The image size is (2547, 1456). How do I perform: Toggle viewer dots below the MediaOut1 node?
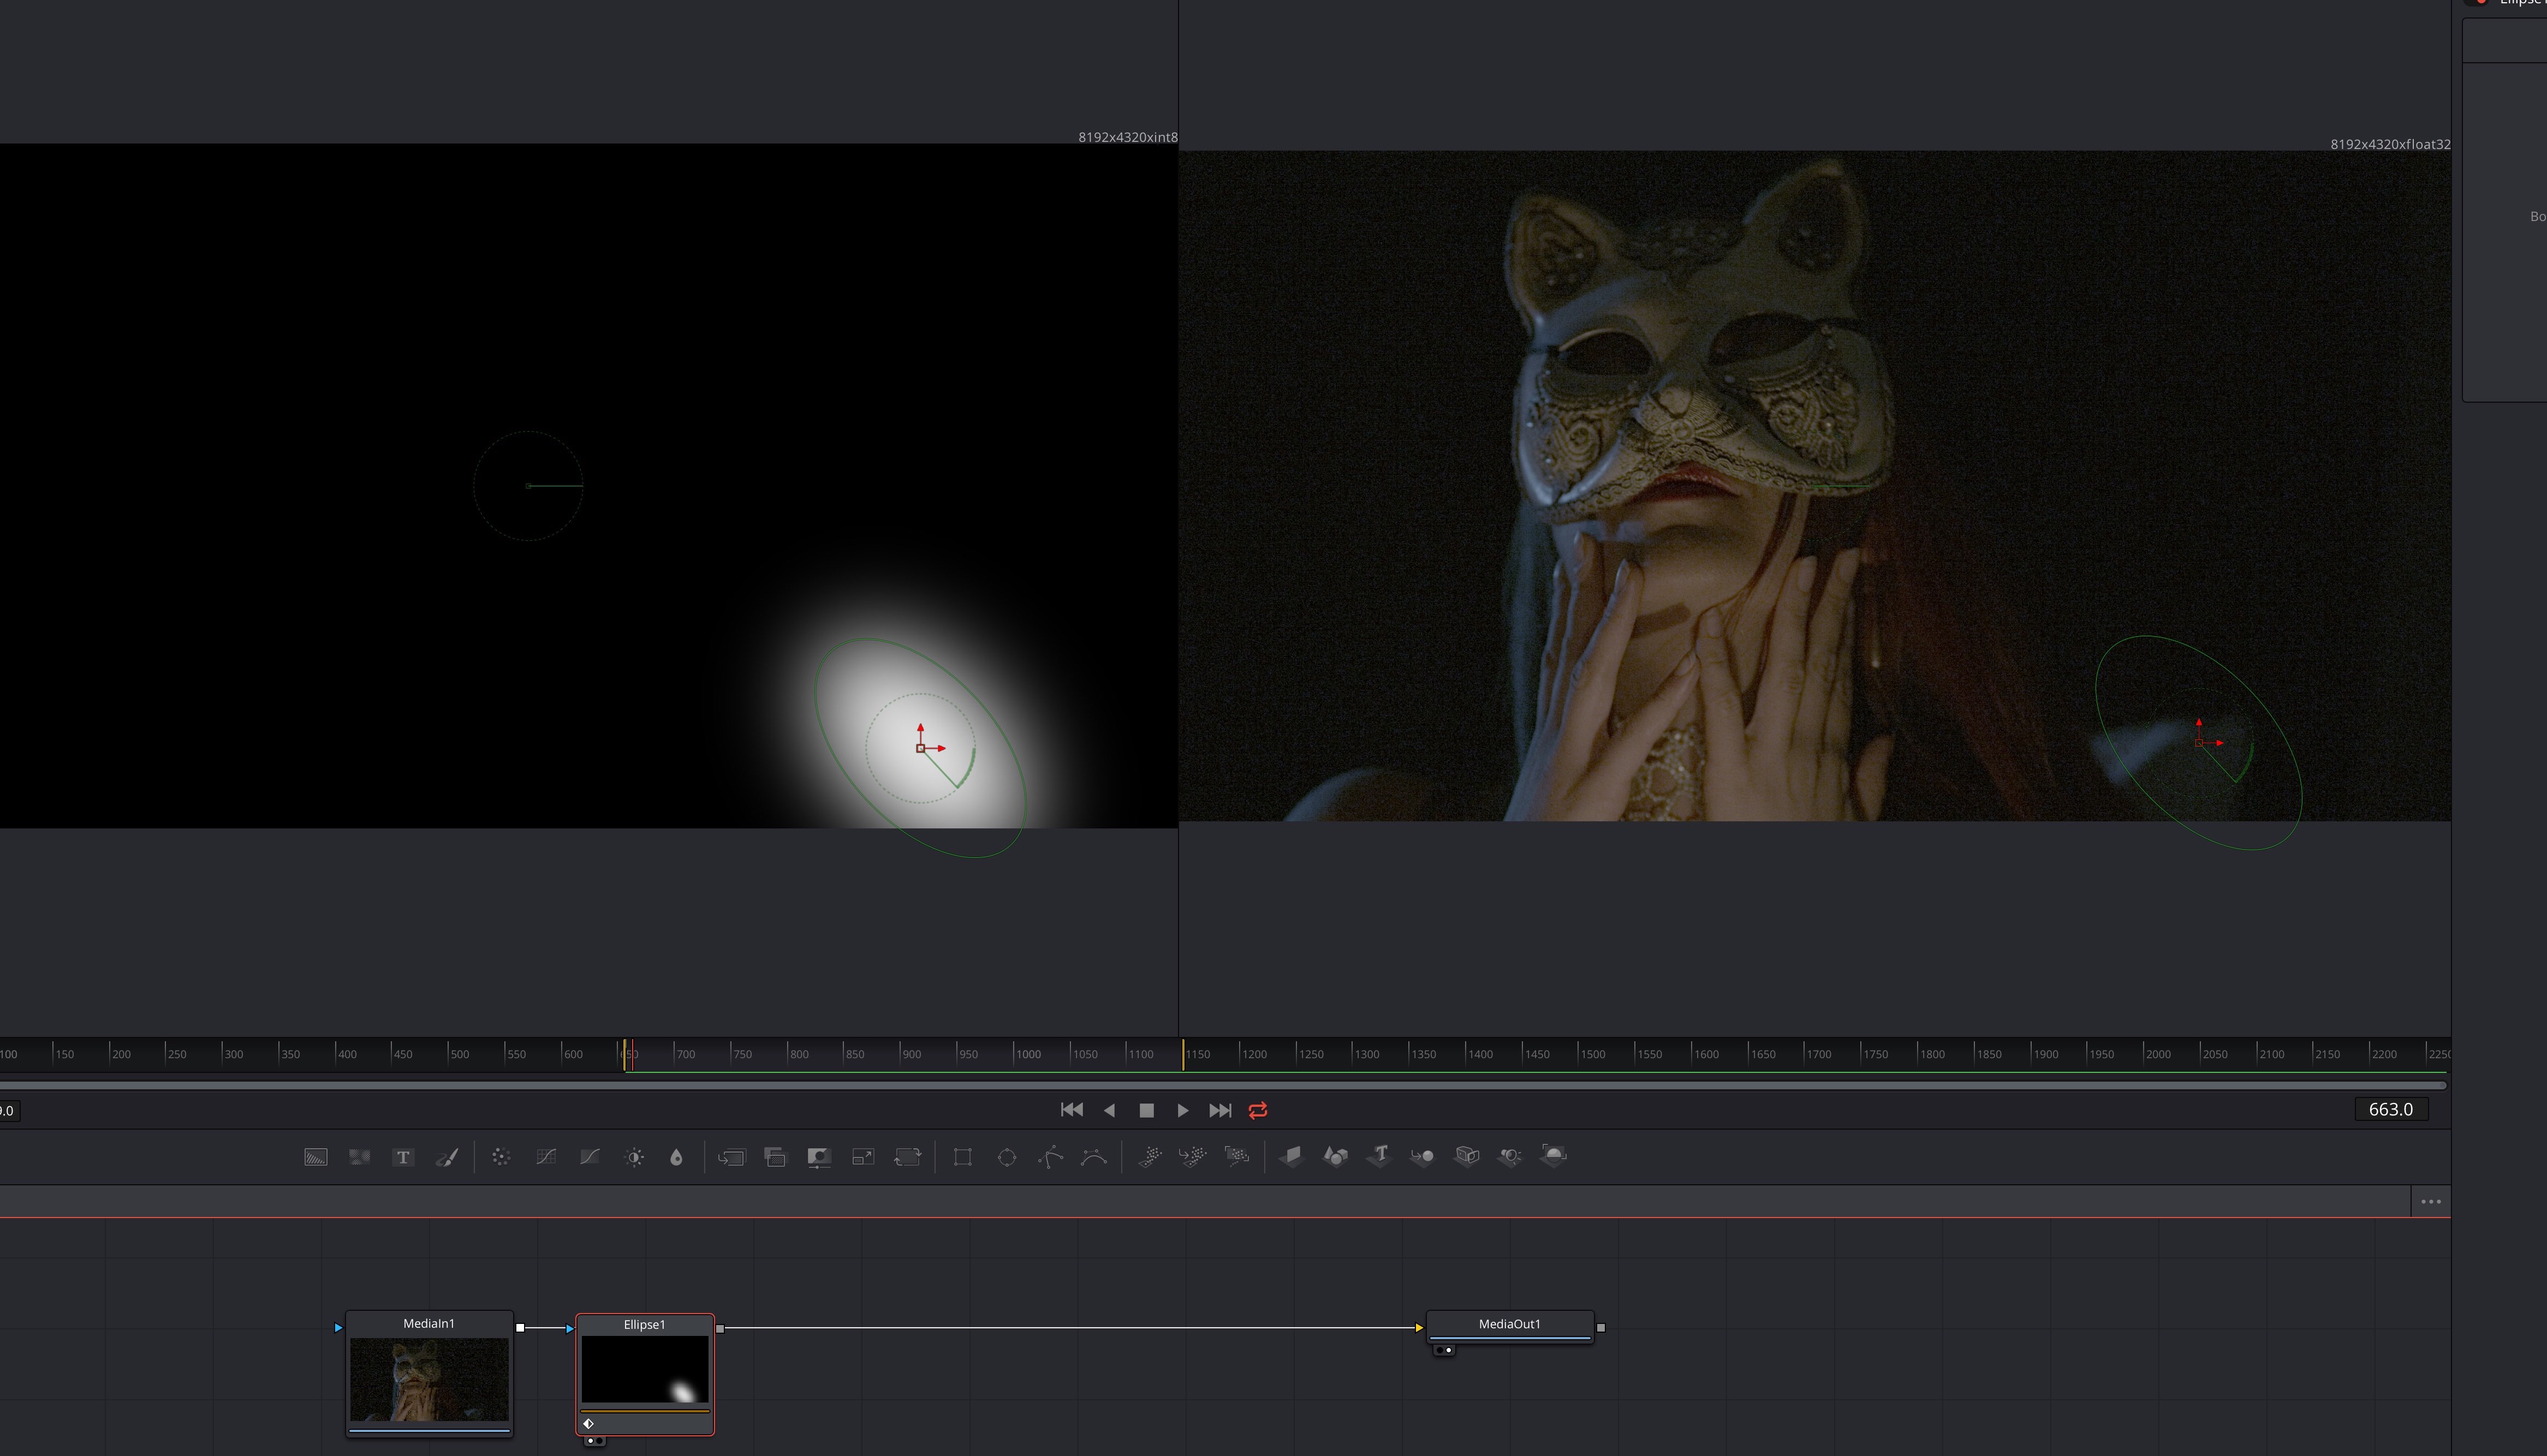tap(1444, 1351)
